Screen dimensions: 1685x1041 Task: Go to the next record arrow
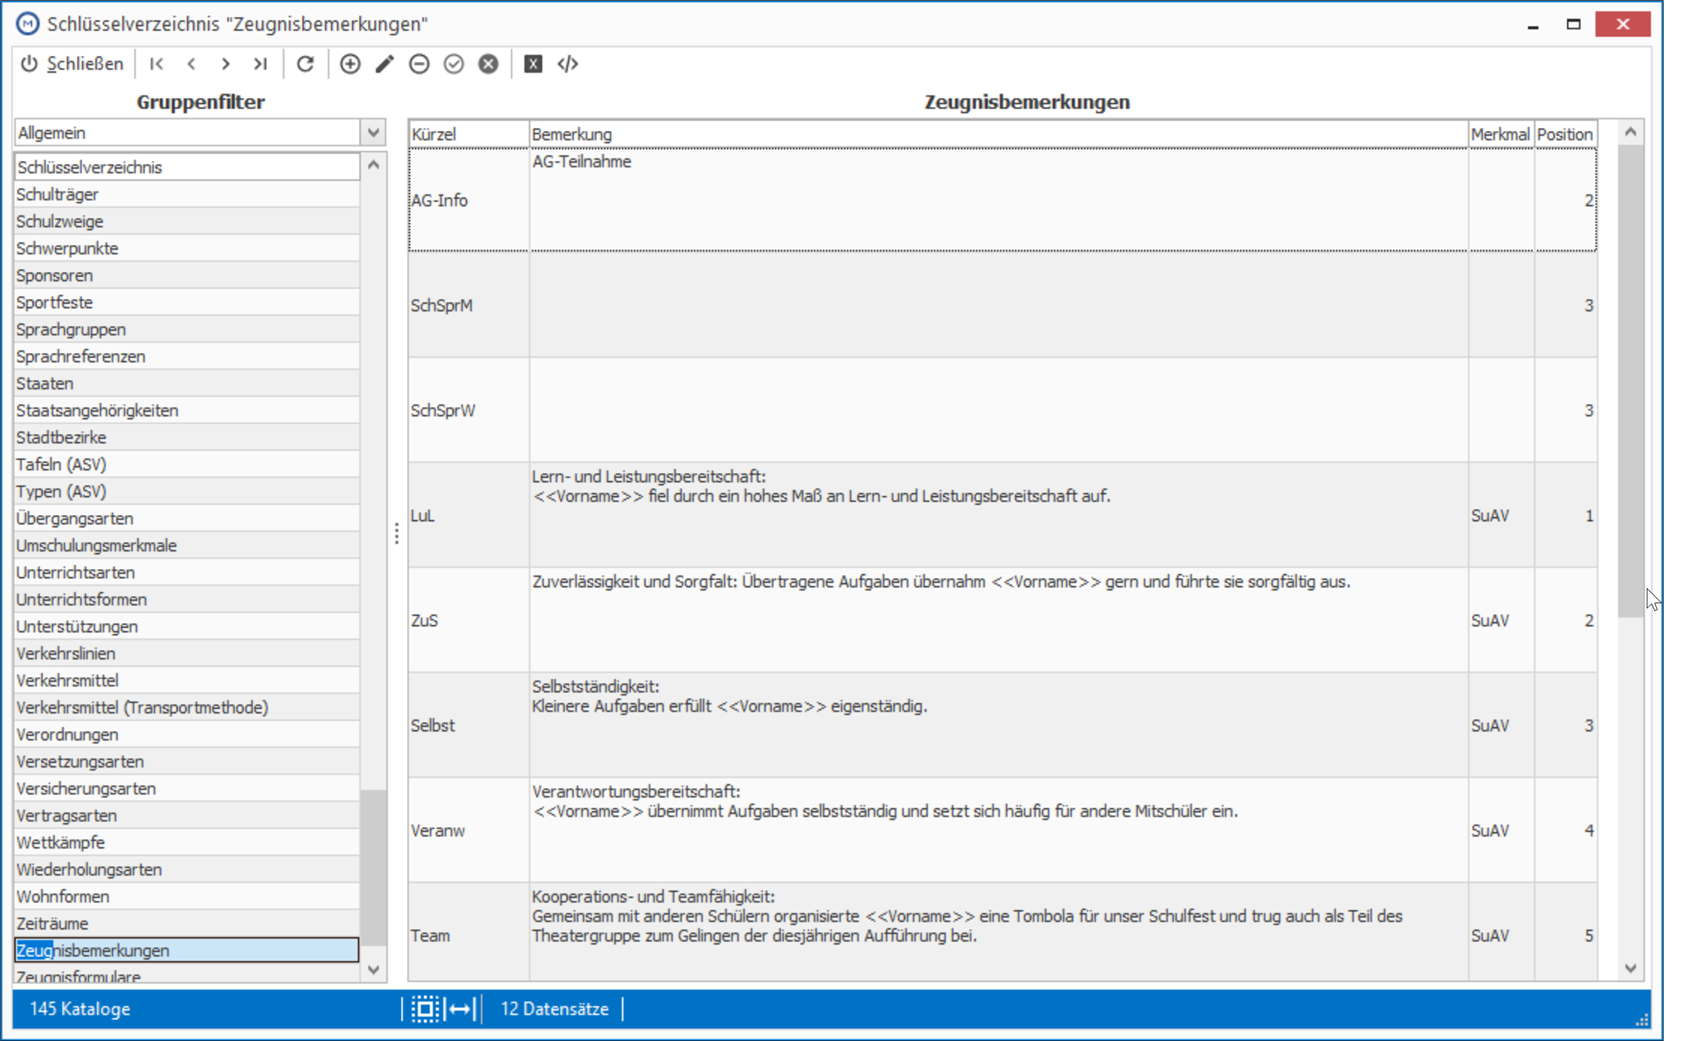(x=226, y=64)
